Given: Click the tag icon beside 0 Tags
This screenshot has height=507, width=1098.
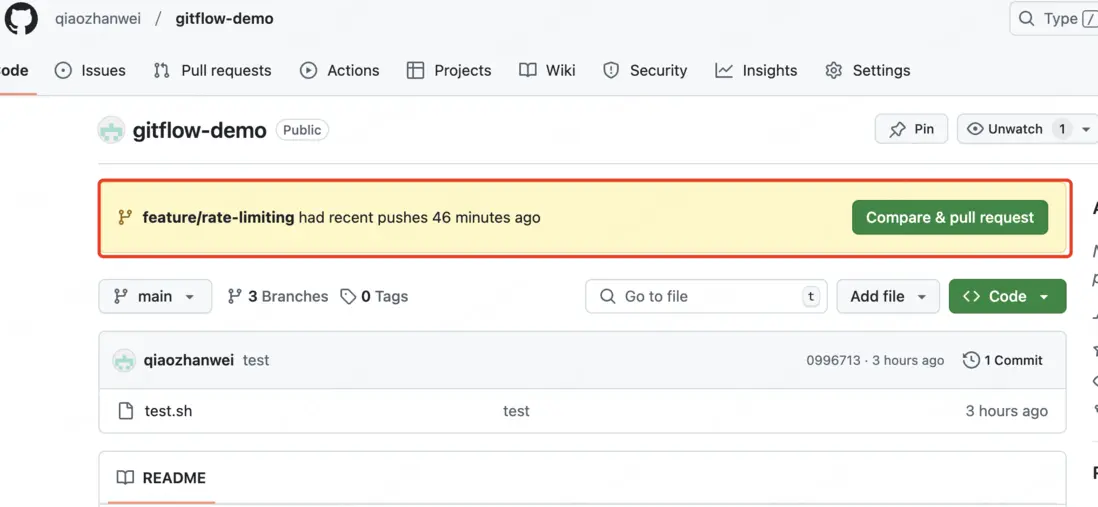Looking at the screenshot, I should [348, 296].
